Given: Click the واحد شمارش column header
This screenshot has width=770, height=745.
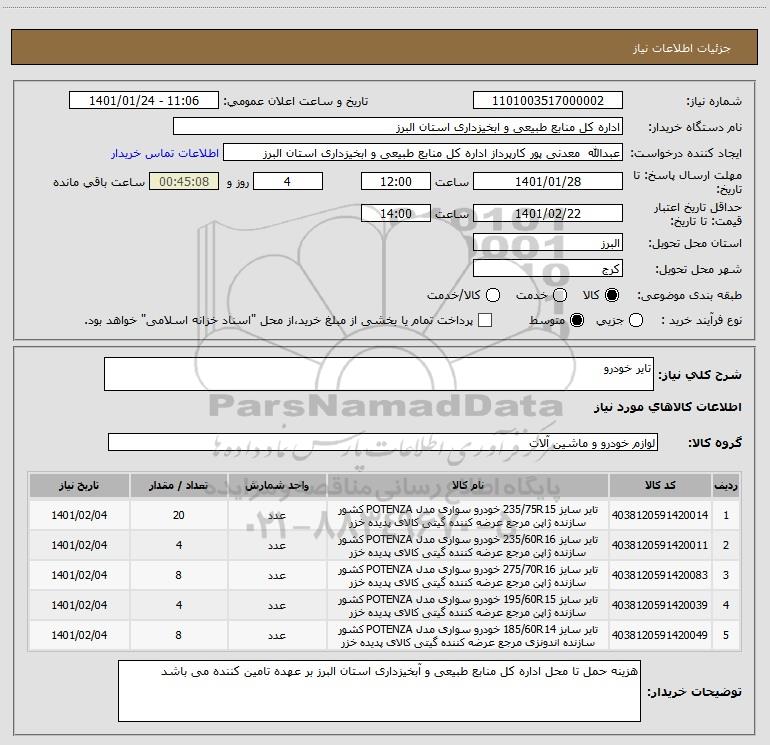Looking at the screenshot, I should click(277, 485).
